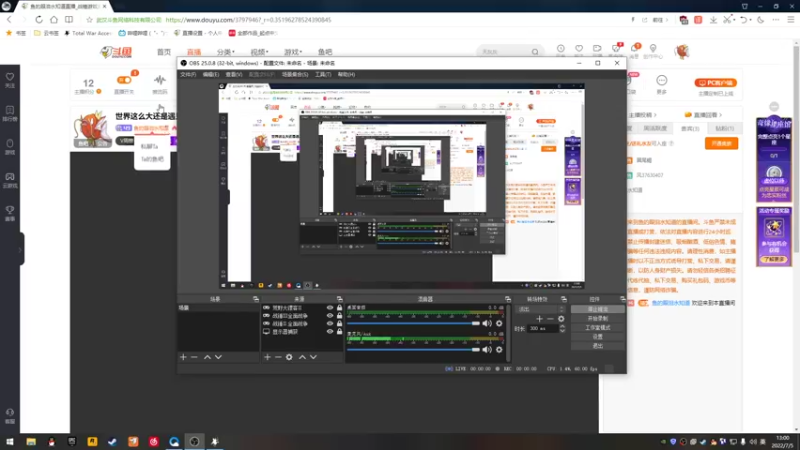Toggle the Douyu live broadcast switch

(x=123, y=80)
